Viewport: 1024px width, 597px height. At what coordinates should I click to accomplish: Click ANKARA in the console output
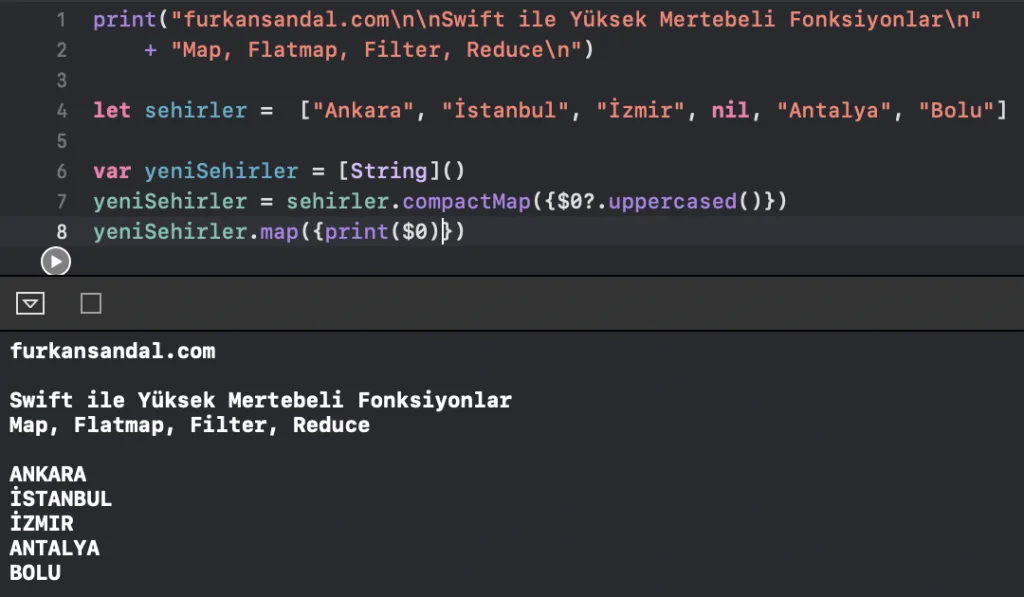coord(48,474)
